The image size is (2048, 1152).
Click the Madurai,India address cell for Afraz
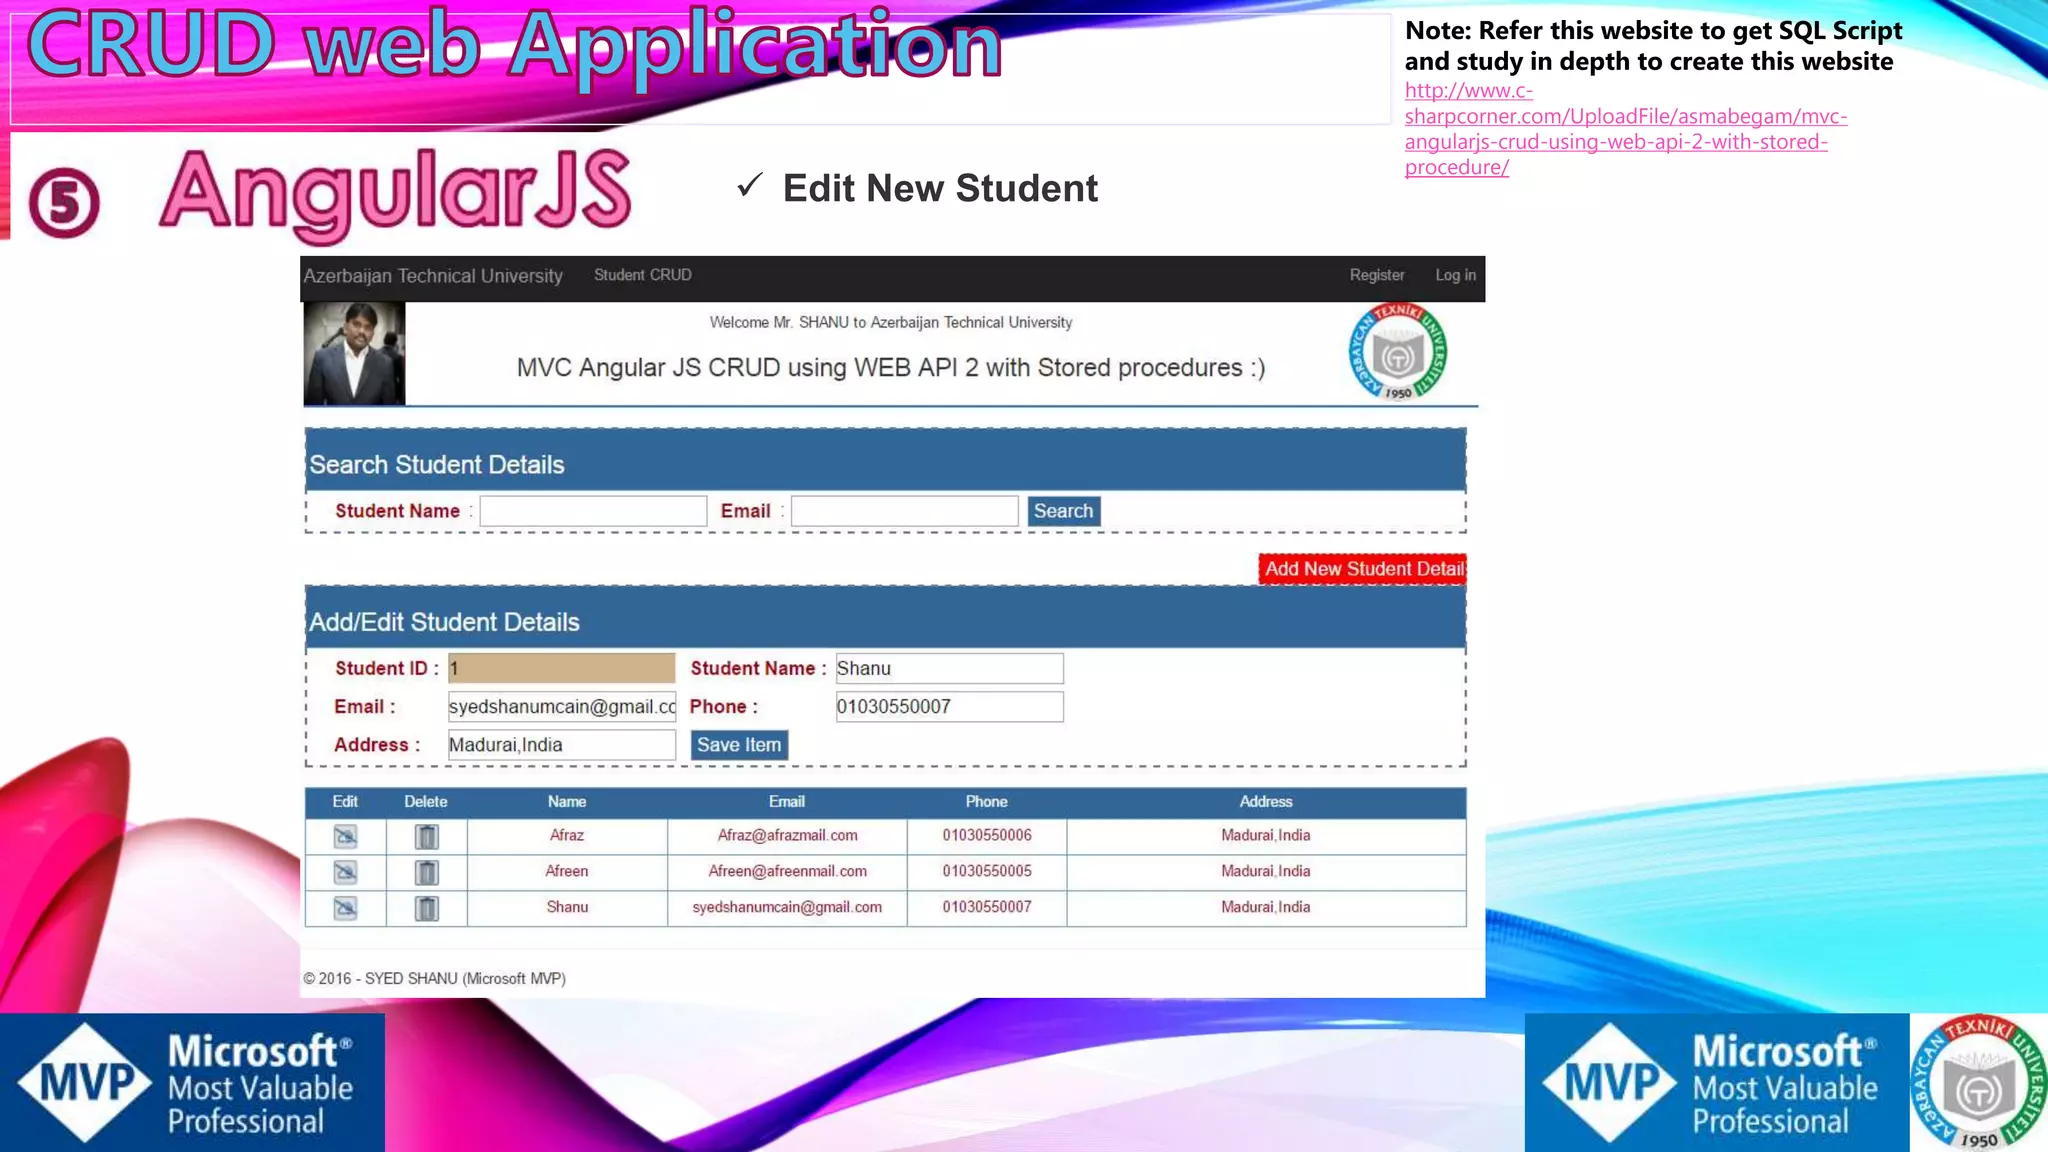tap(1266, 835)
